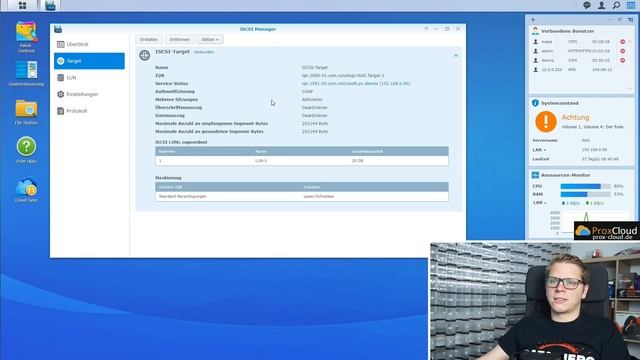Disconnect user admin in connected users
The image size is (640, 360).
tap(622, 51)
